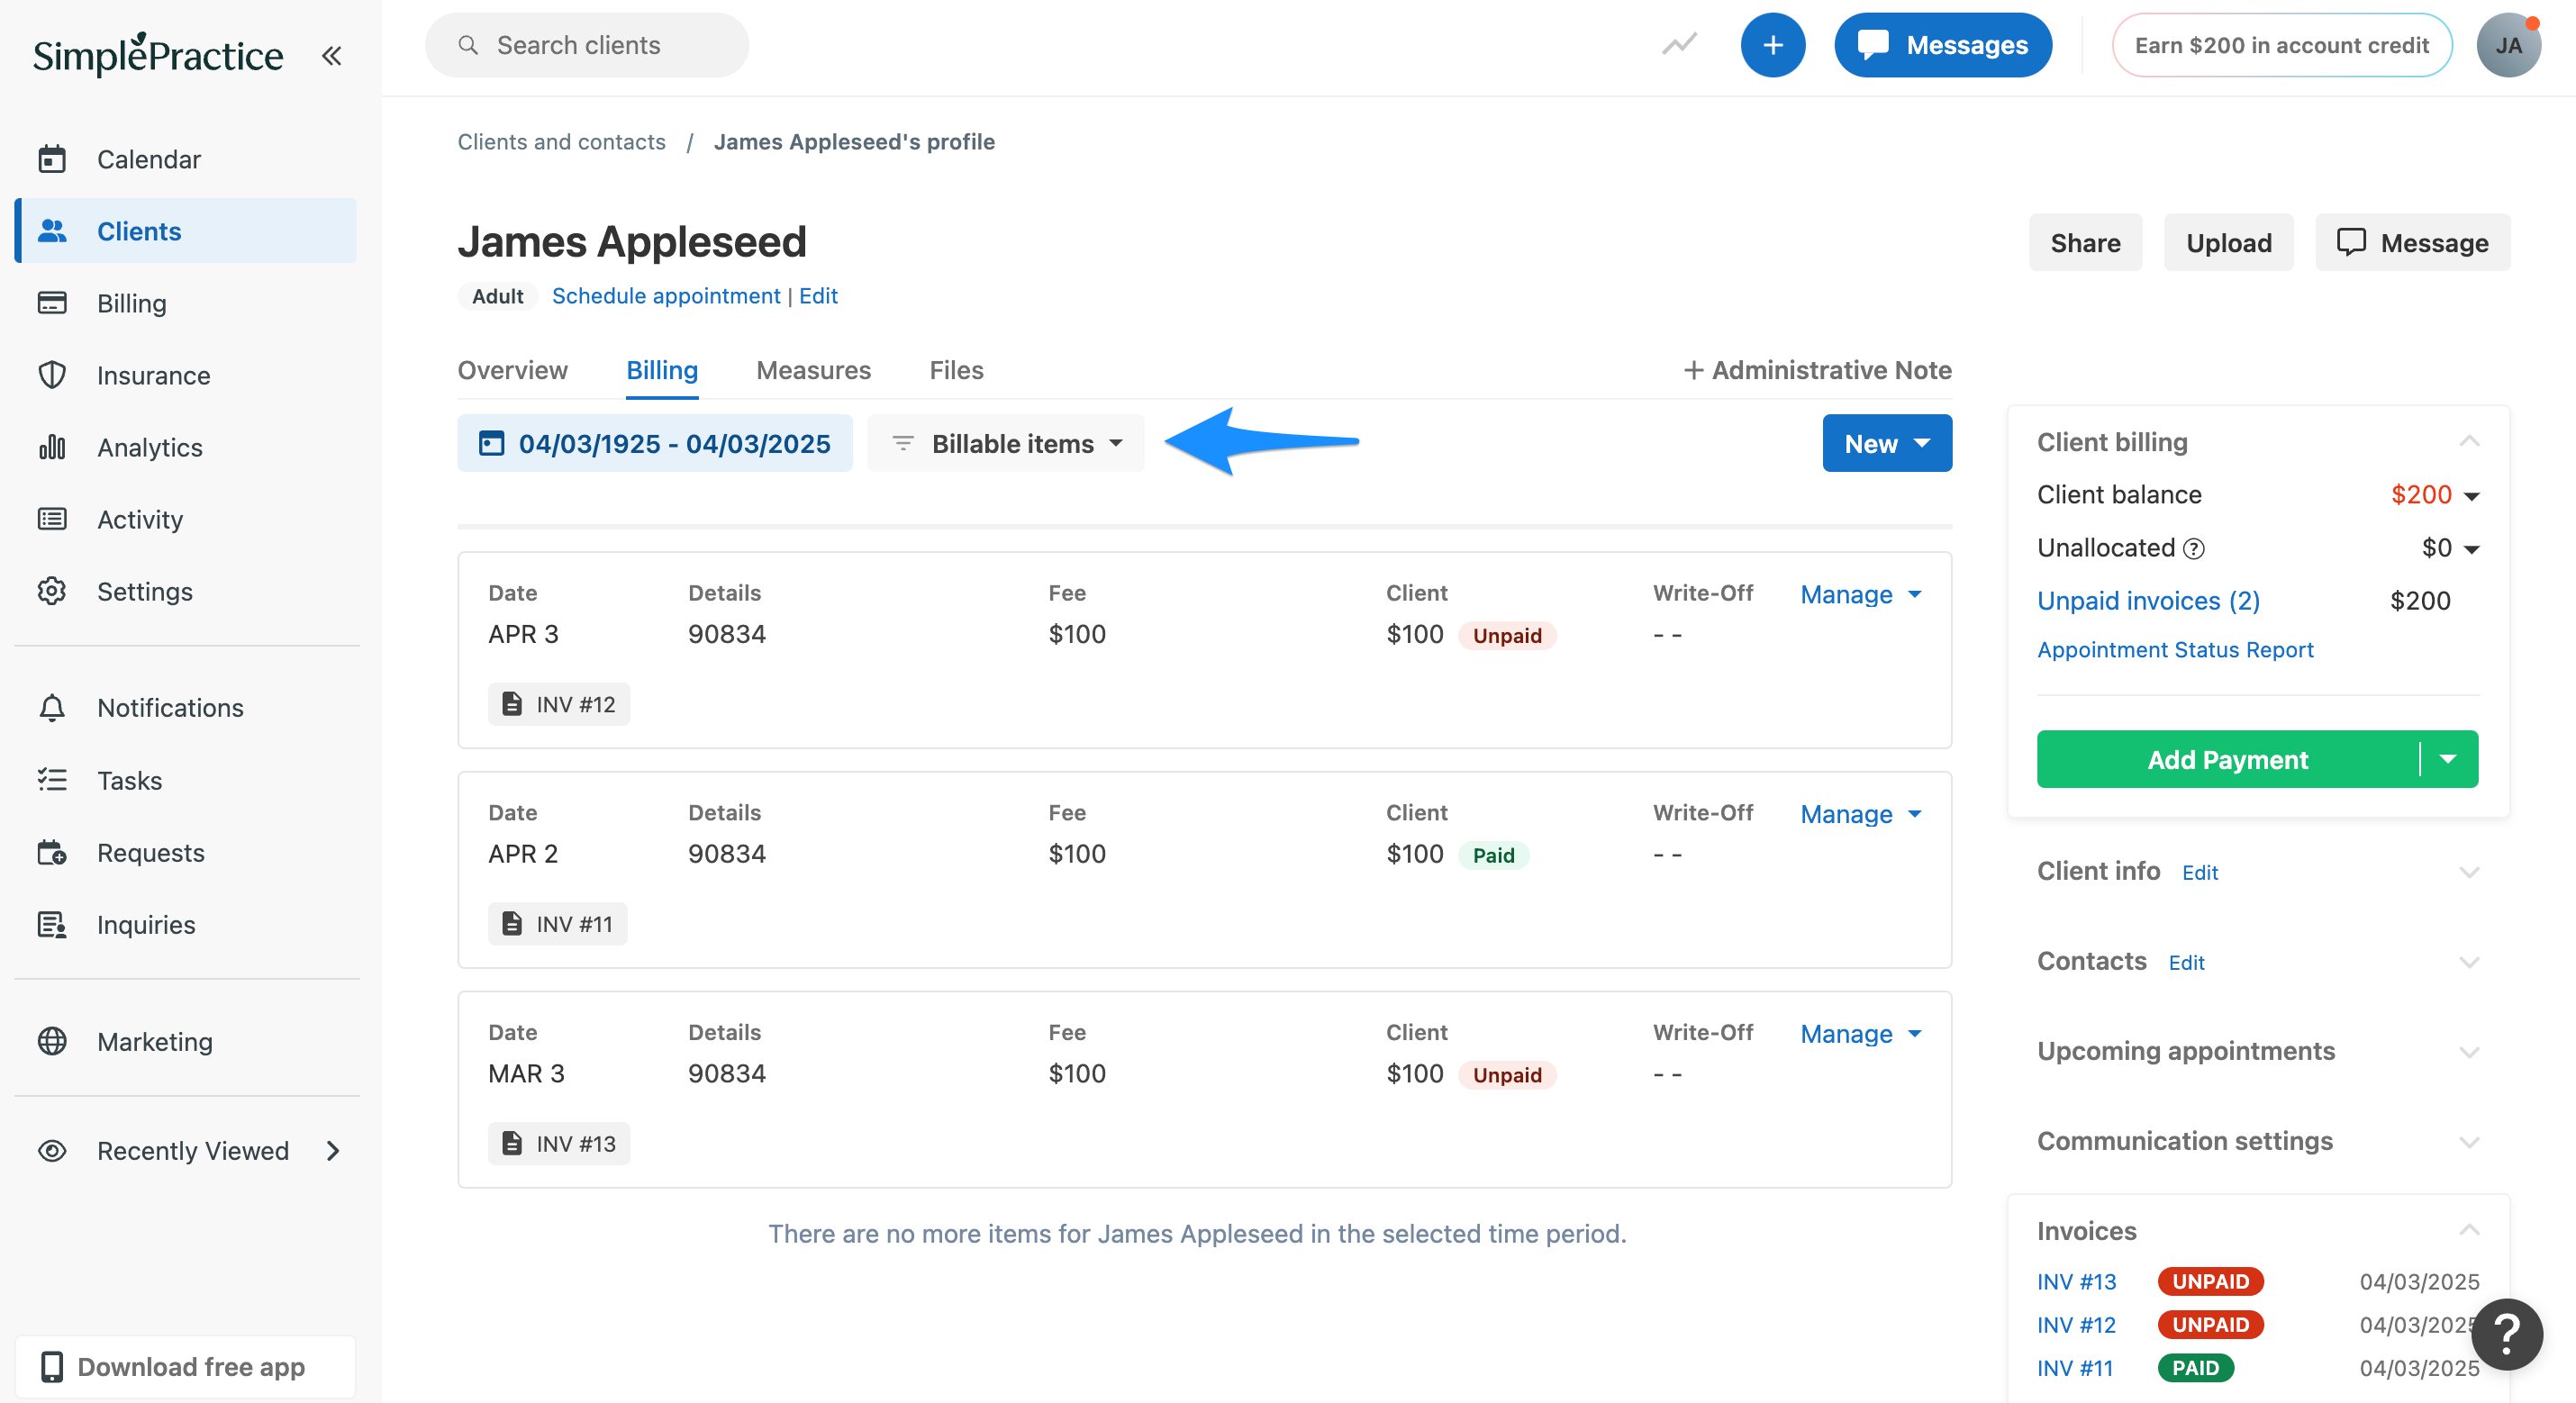Switch to the Files tab

pyautogui.click(x=956, y=370)
